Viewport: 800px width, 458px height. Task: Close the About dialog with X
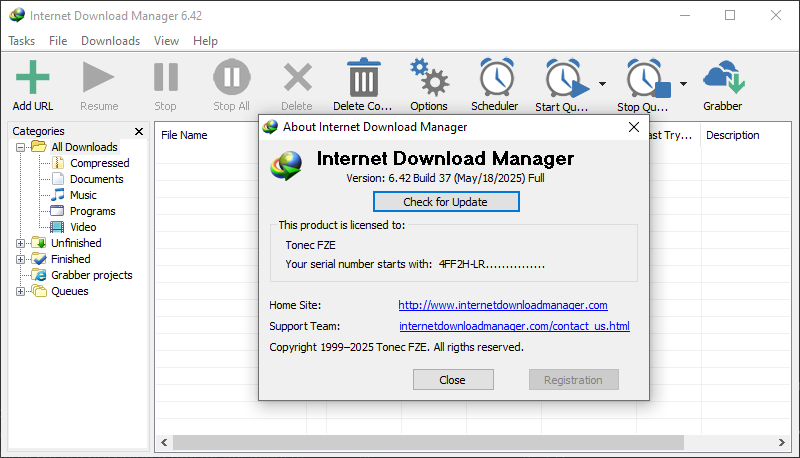[x=634, y=127]
